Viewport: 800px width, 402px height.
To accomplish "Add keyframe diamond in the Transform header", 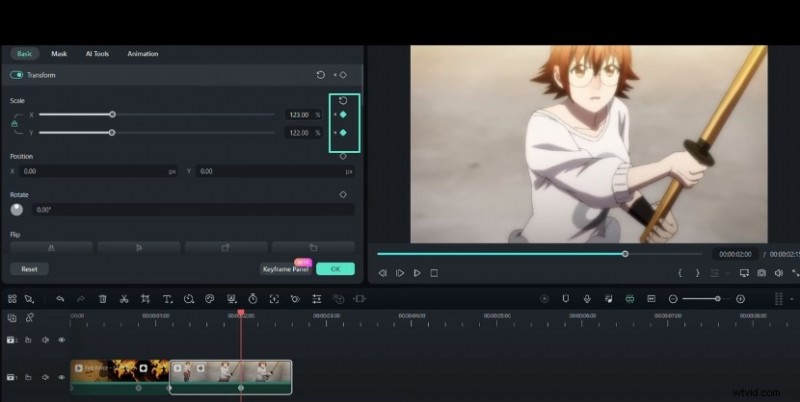I will coord(343,75).
